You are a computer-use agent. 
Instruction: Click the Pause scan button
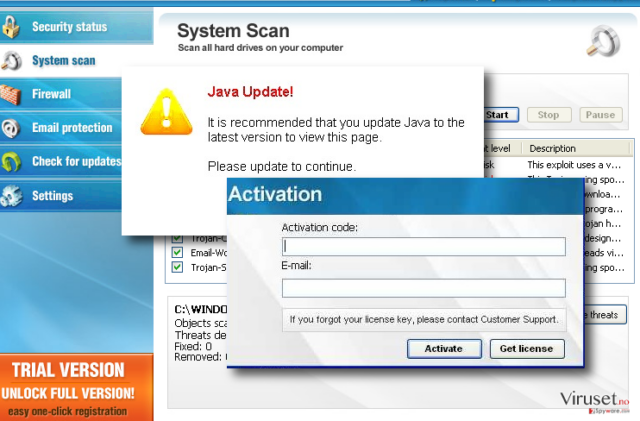[x=600, y=115]
